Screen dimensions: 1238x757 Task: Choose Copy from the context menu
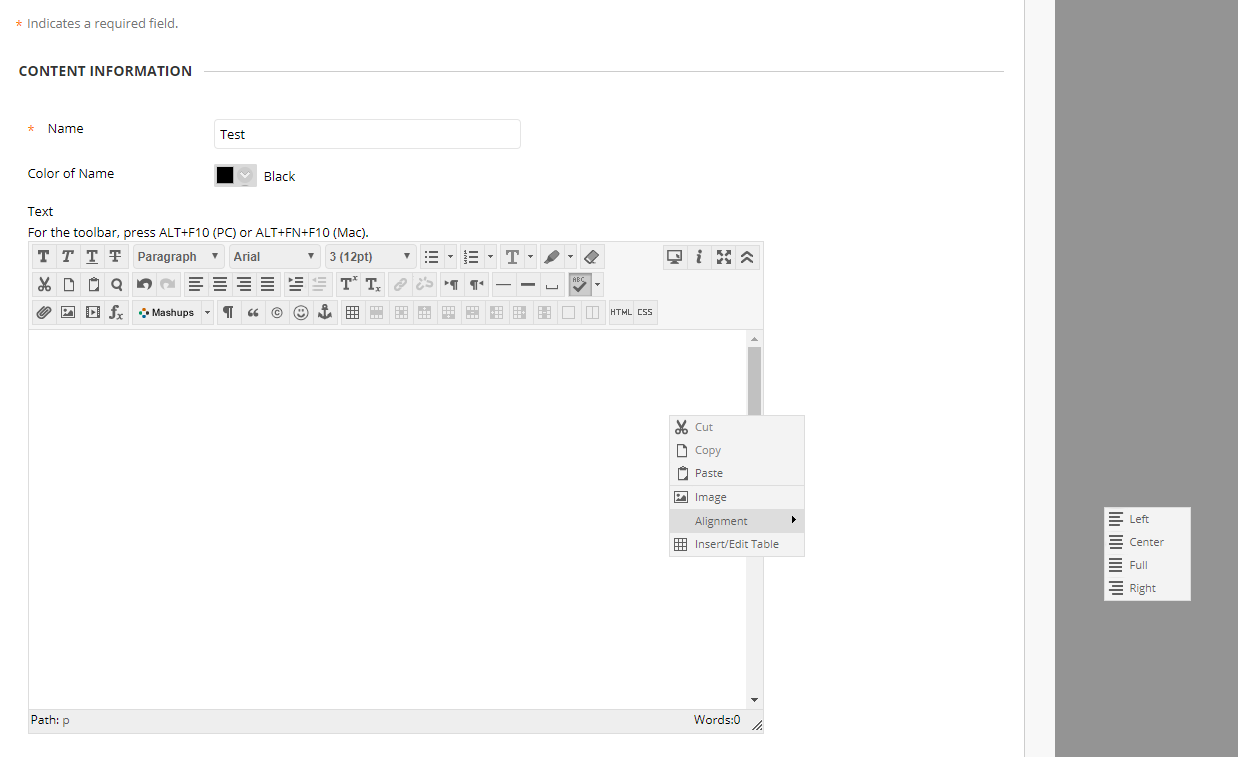coord(737,450)
